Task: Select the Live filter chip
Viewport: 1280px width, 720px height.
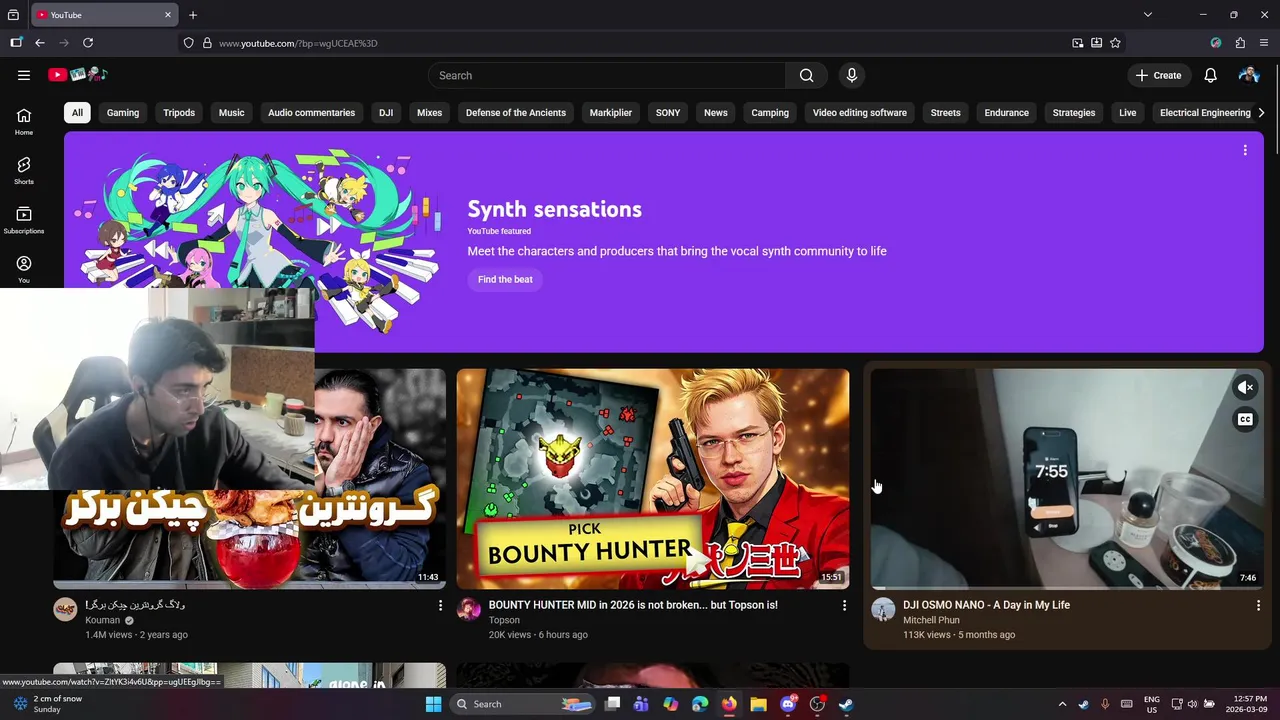Action: click(1128, 113)
